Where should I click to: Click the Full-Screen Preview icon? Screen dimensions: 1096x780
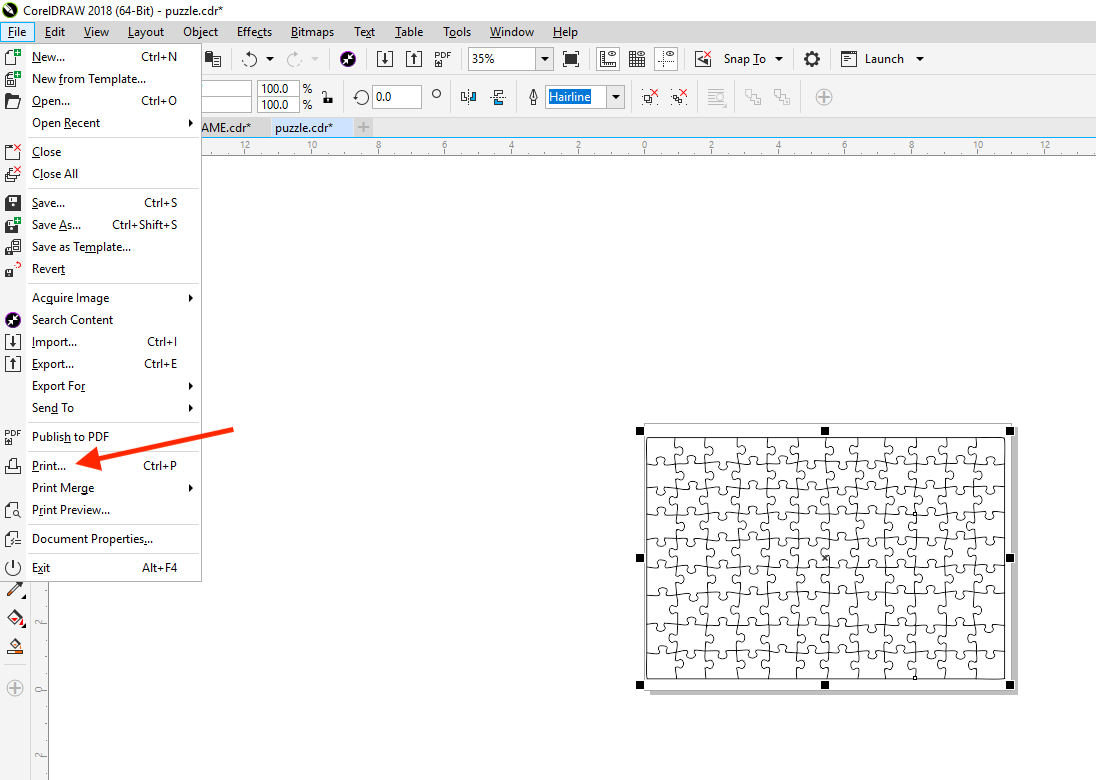coord(571,59)
